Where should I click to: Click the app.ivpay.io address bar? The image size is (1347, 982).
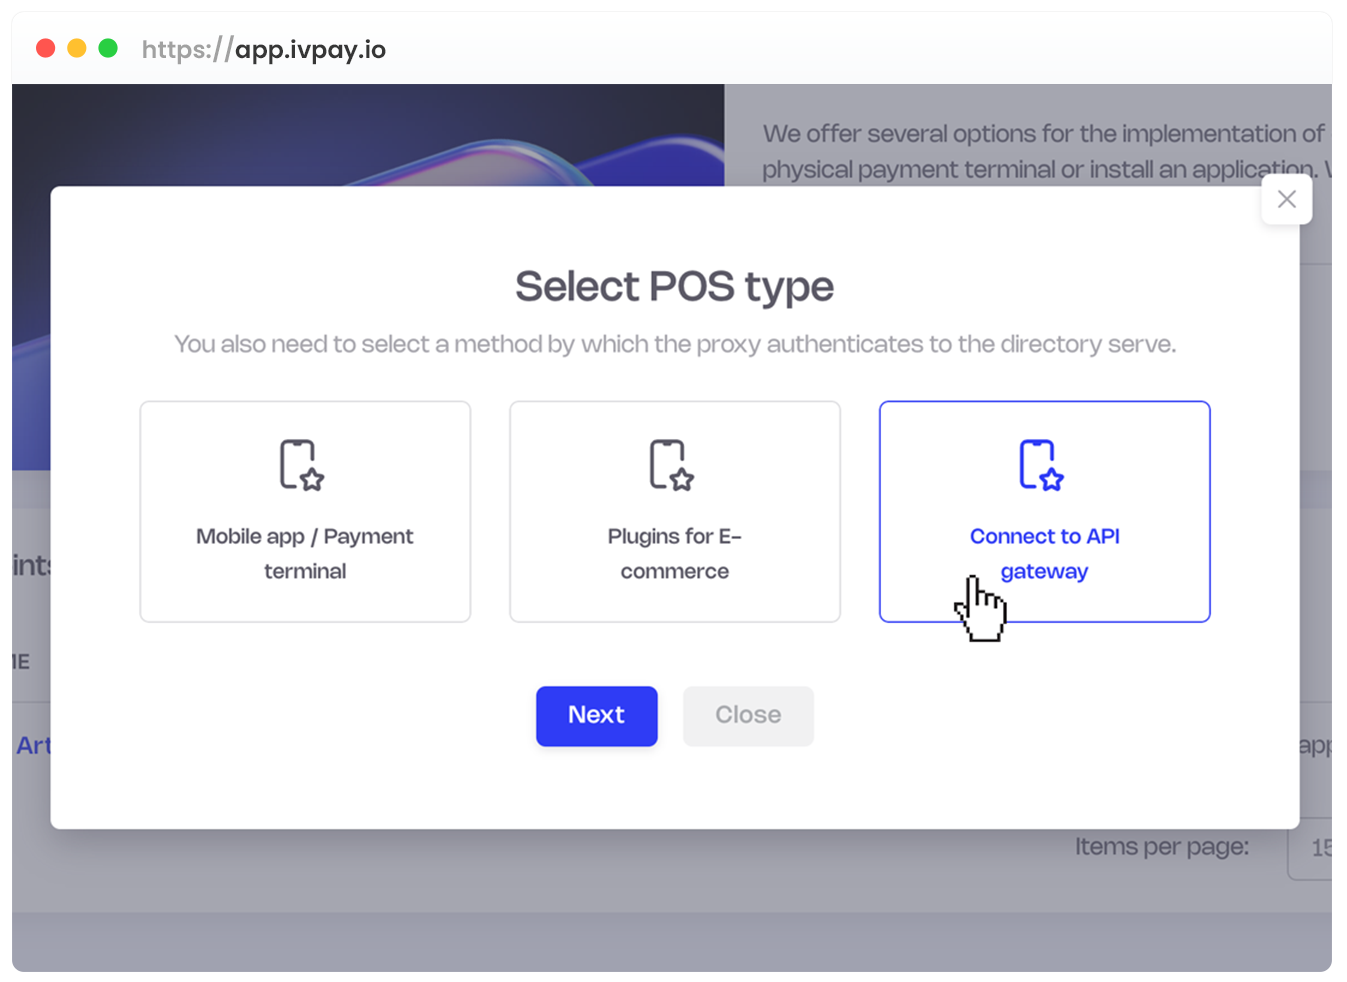tap(264, 49)
